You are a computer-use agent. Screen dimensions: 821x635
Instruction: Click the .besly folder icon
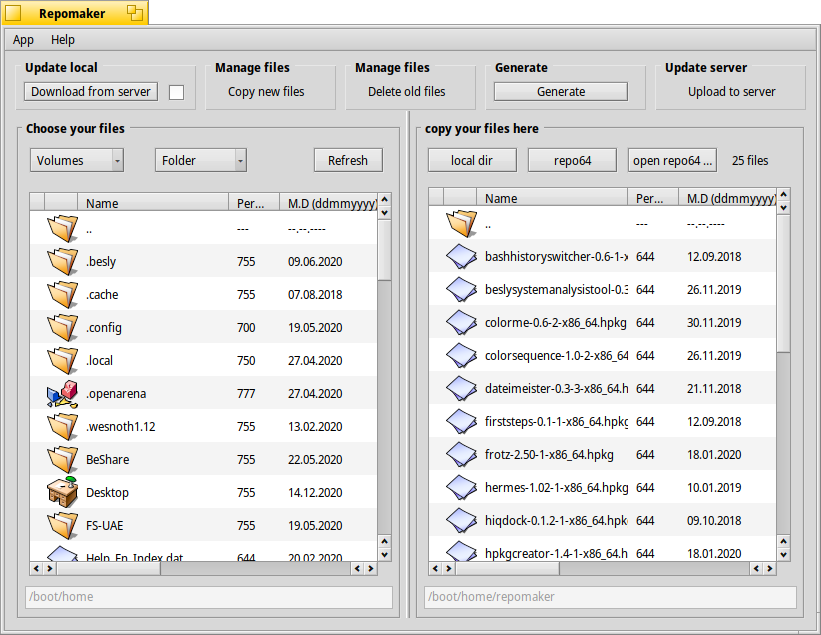click(x=61, y=262)
